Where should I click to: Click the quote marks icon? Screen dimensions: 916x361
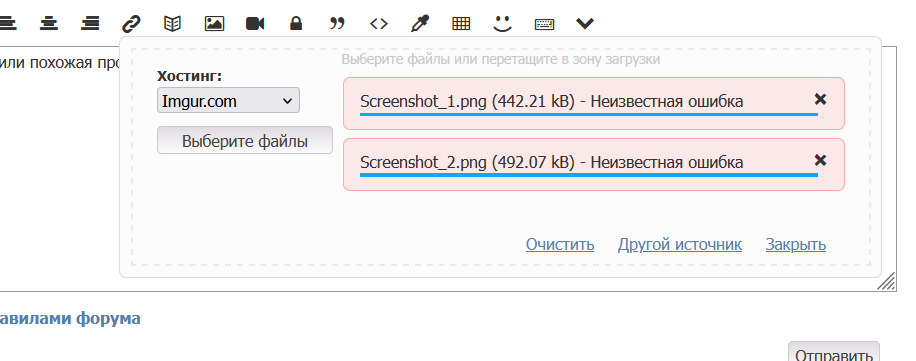tap(337, 23)
